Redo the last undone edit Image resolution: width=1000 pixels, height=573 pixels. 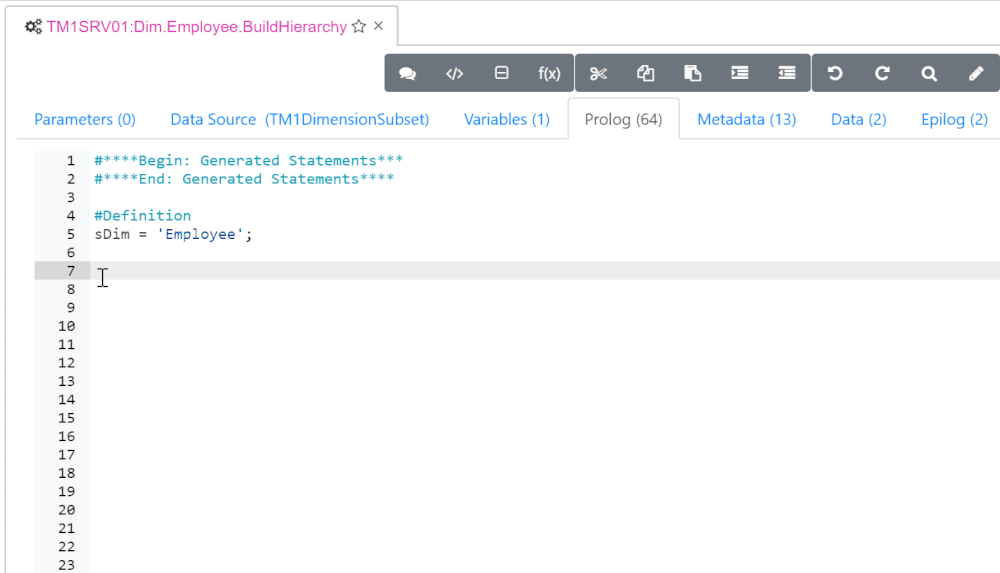[x=882, y=73]
